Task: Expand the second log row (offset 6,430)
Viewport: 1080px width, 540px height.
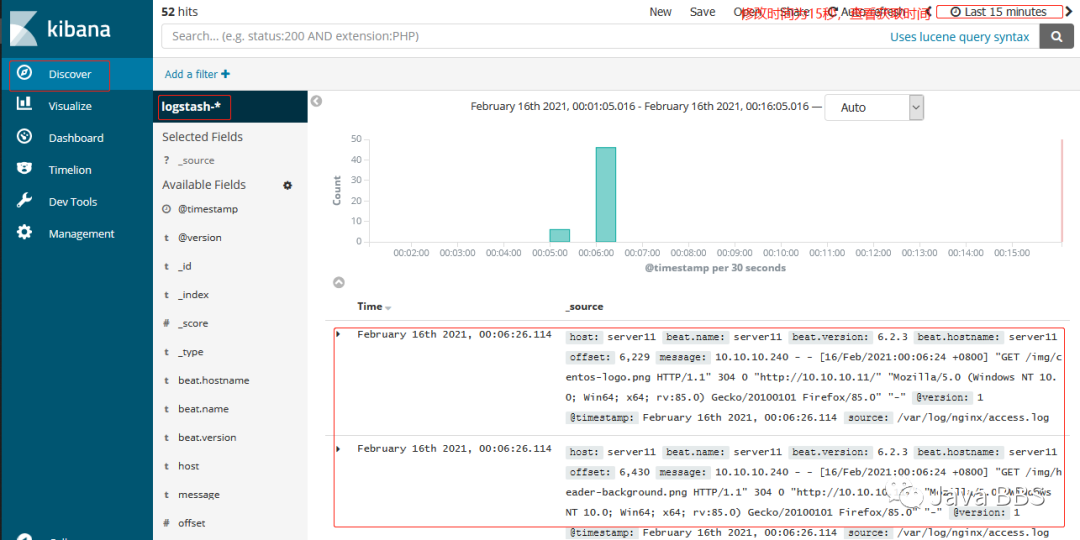Action: [x=338, y=449]
